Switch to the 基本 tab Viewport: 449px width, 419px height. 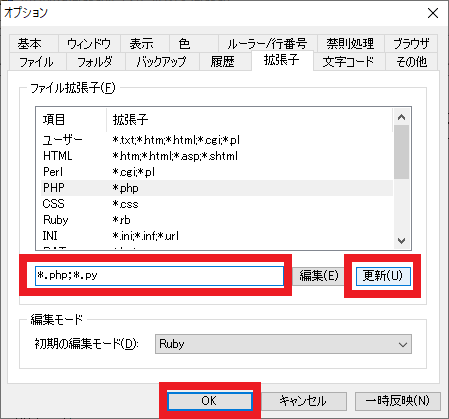[30, 43]
